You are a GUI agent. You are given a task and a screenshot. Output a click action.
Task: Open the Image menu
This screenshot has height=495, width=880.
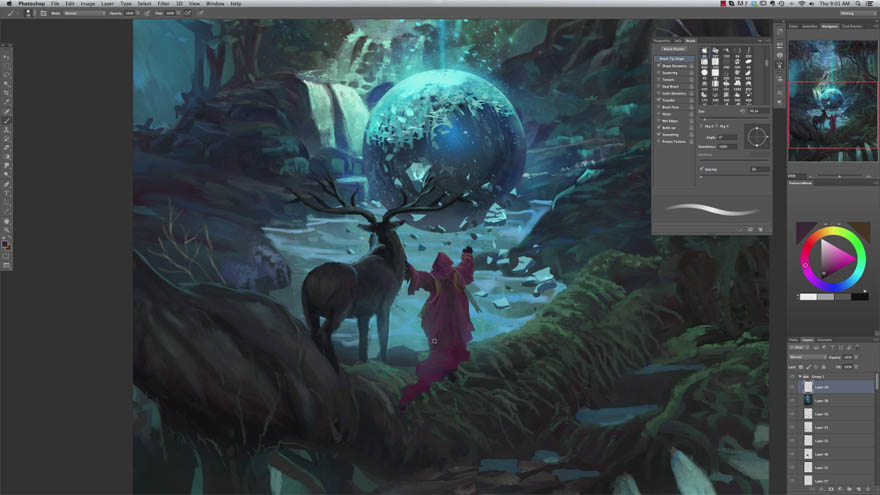[88, 3]
